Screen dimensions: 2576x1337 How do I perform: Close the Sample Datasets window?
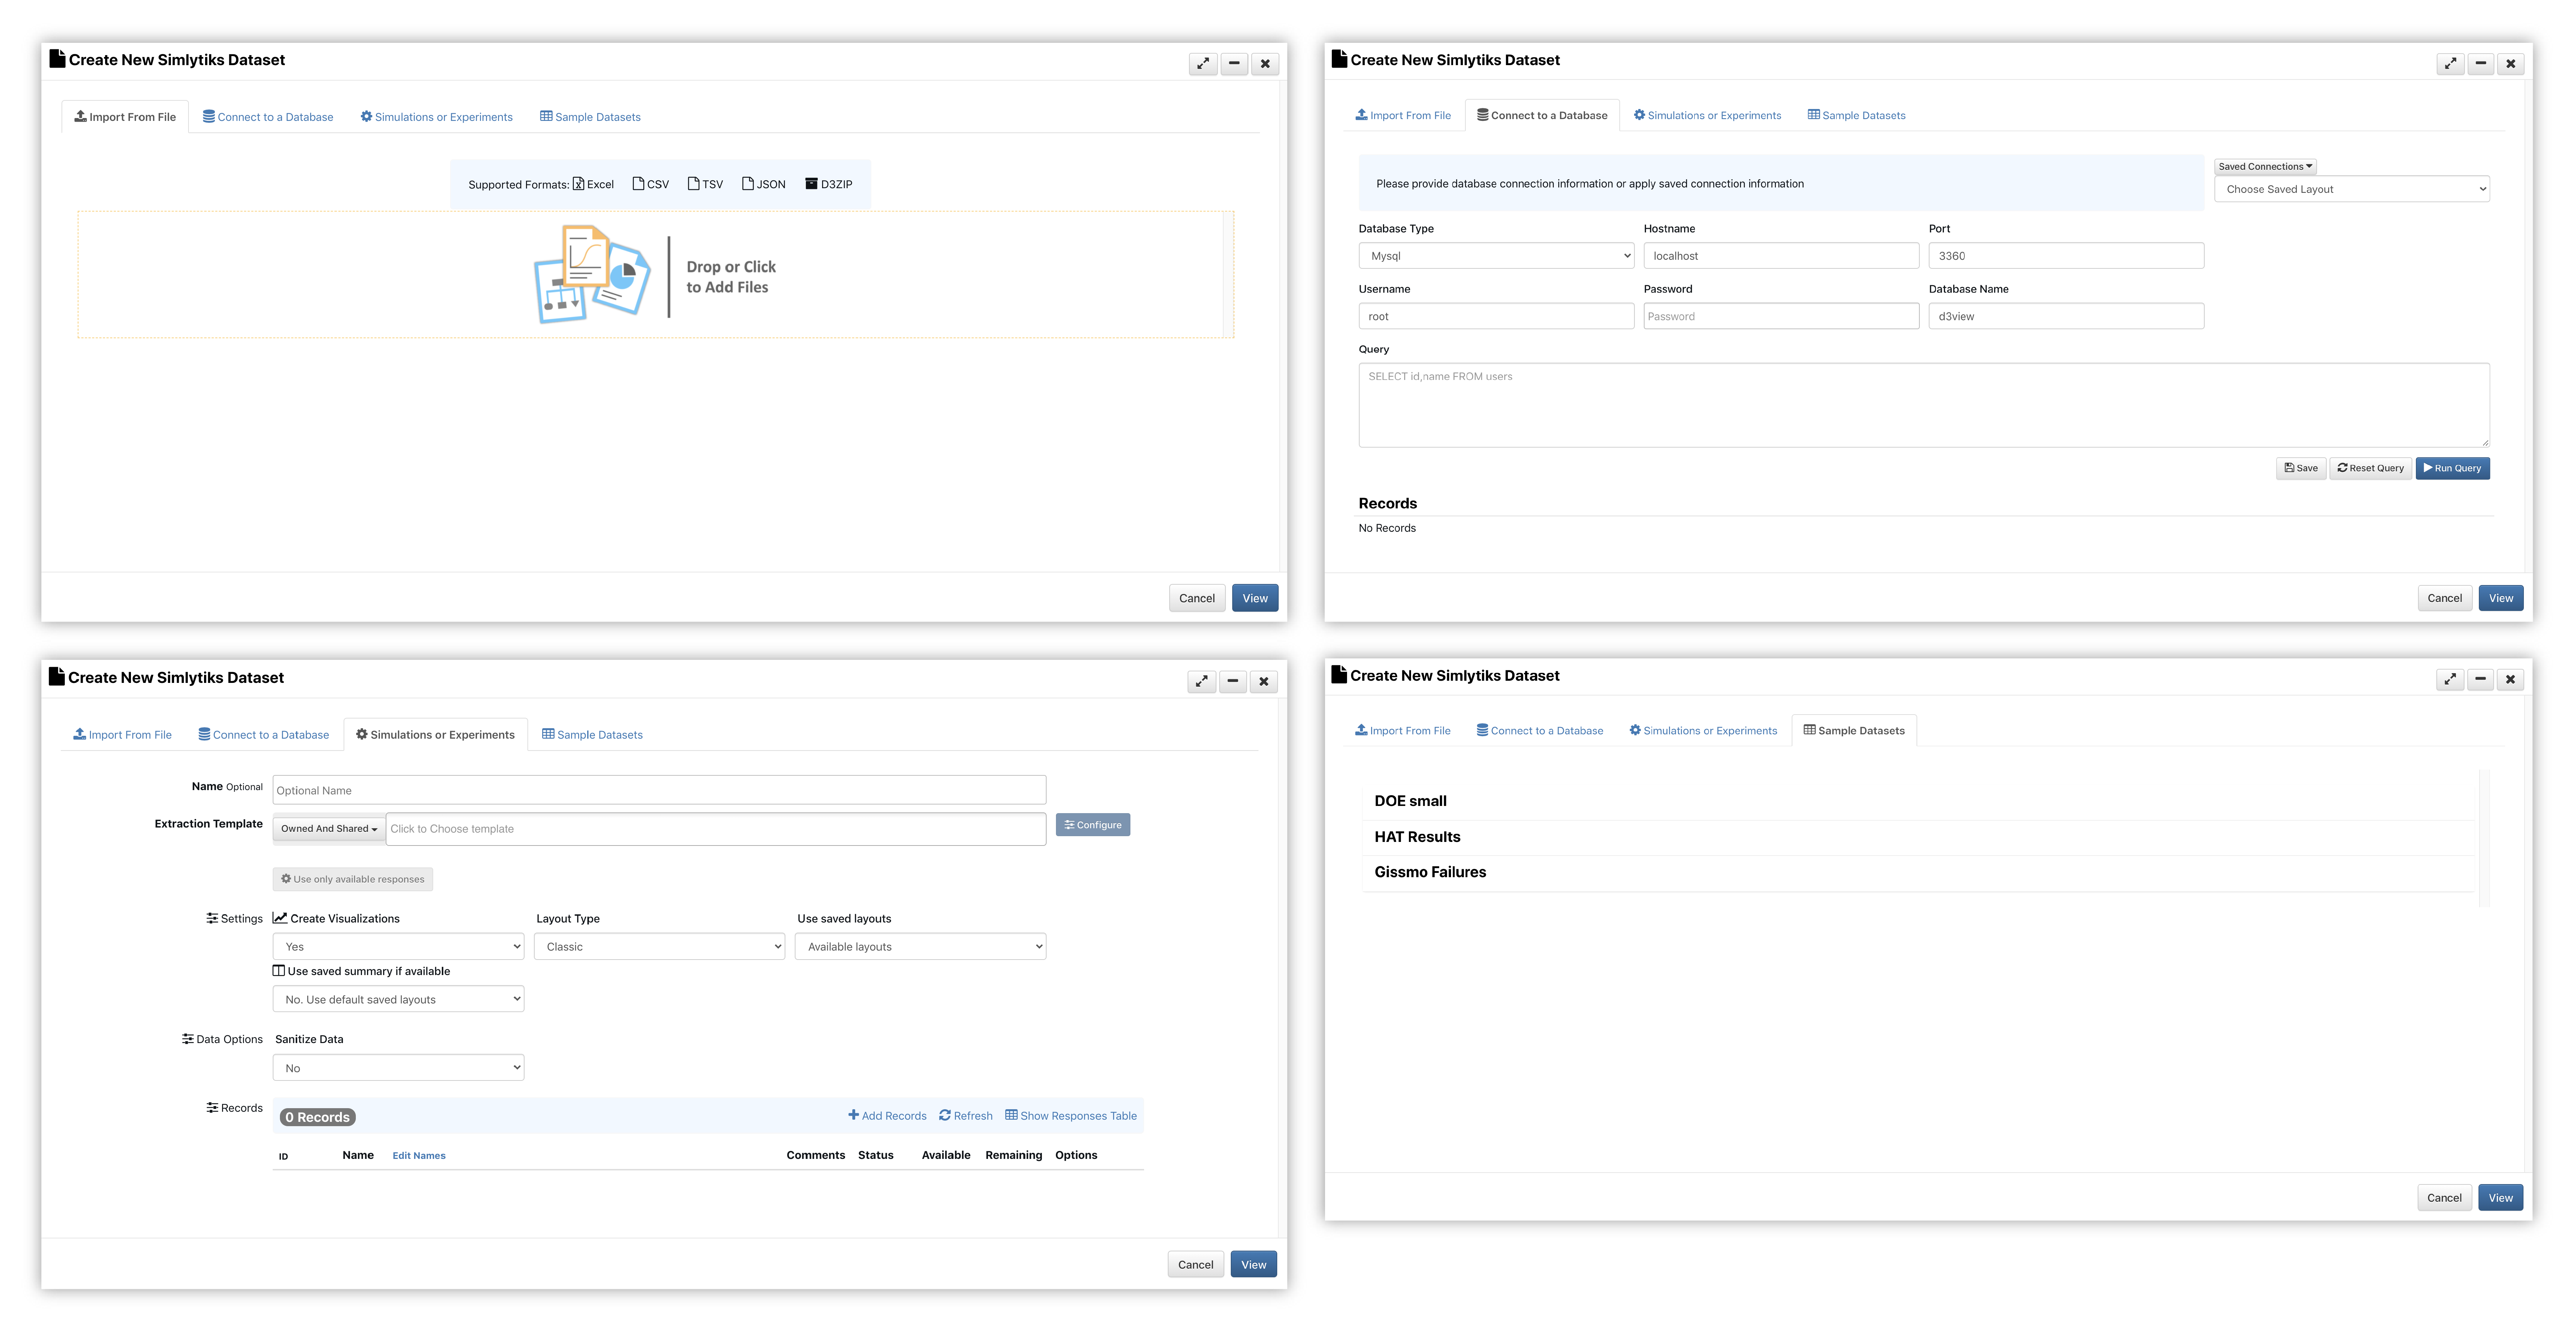point(2510,680)
